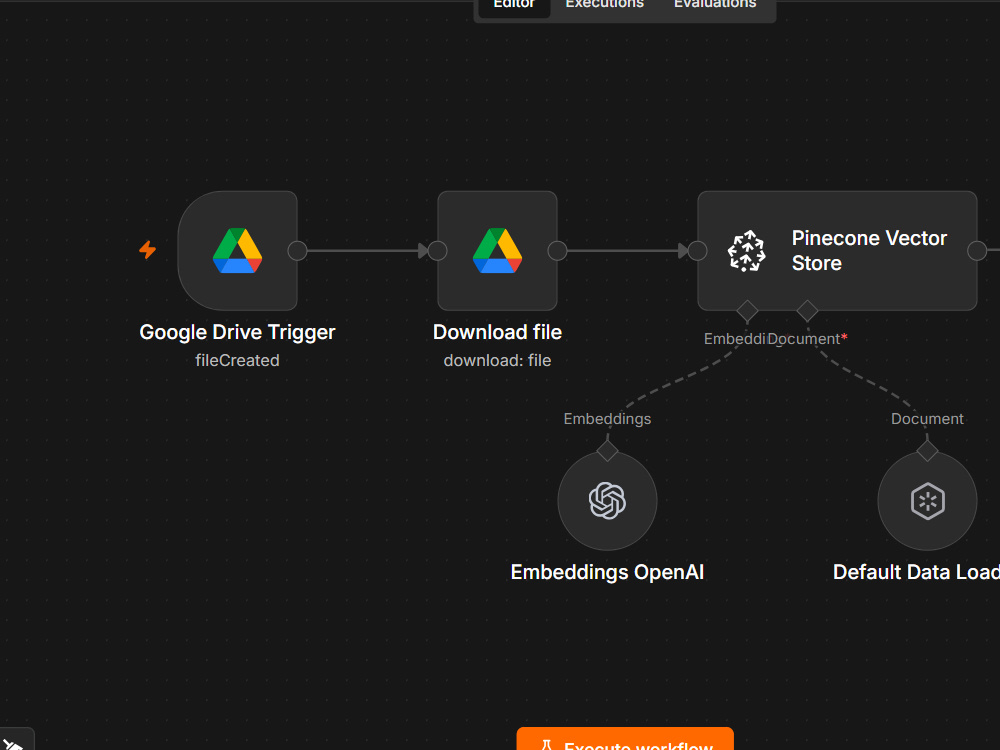This screenshot has width=1000, height=750.
Task: Click the Download file label
Action: [497, 332]
